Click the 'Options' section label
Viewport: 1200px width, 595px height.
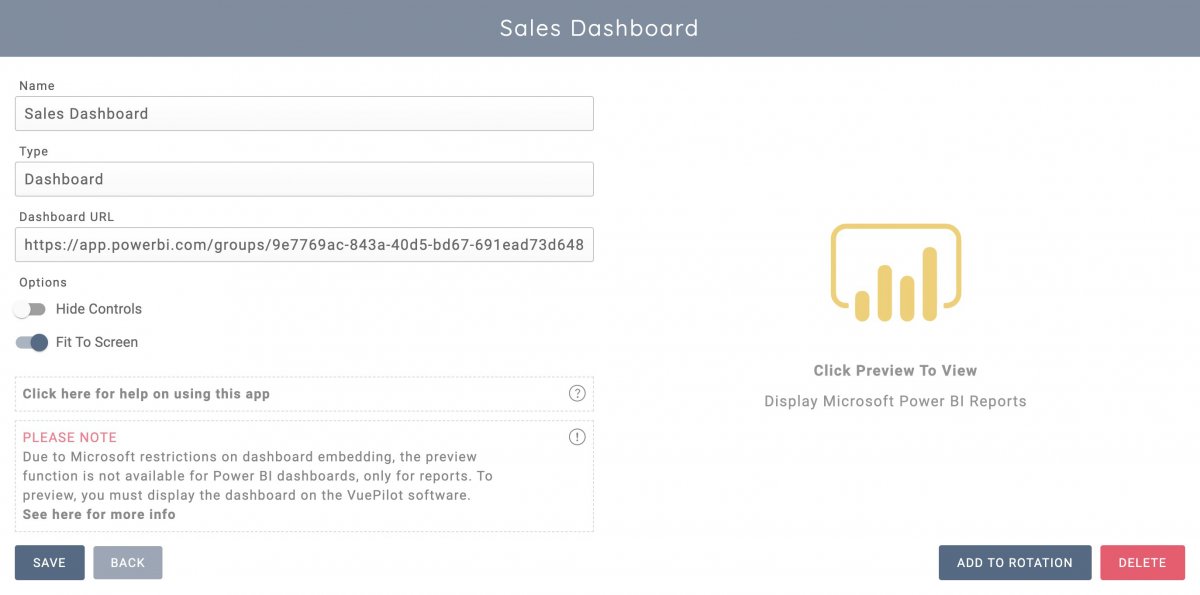43,283
